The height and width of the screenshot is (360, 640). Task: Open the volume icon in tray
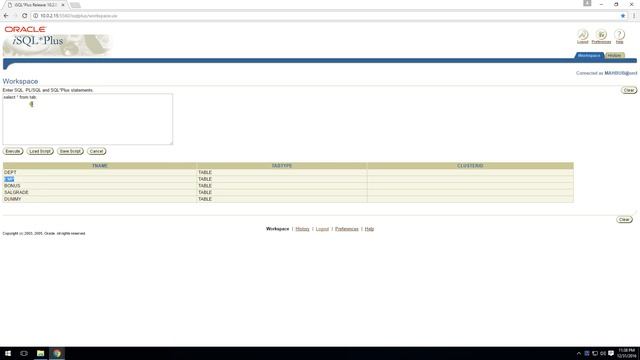pos(603,353)
